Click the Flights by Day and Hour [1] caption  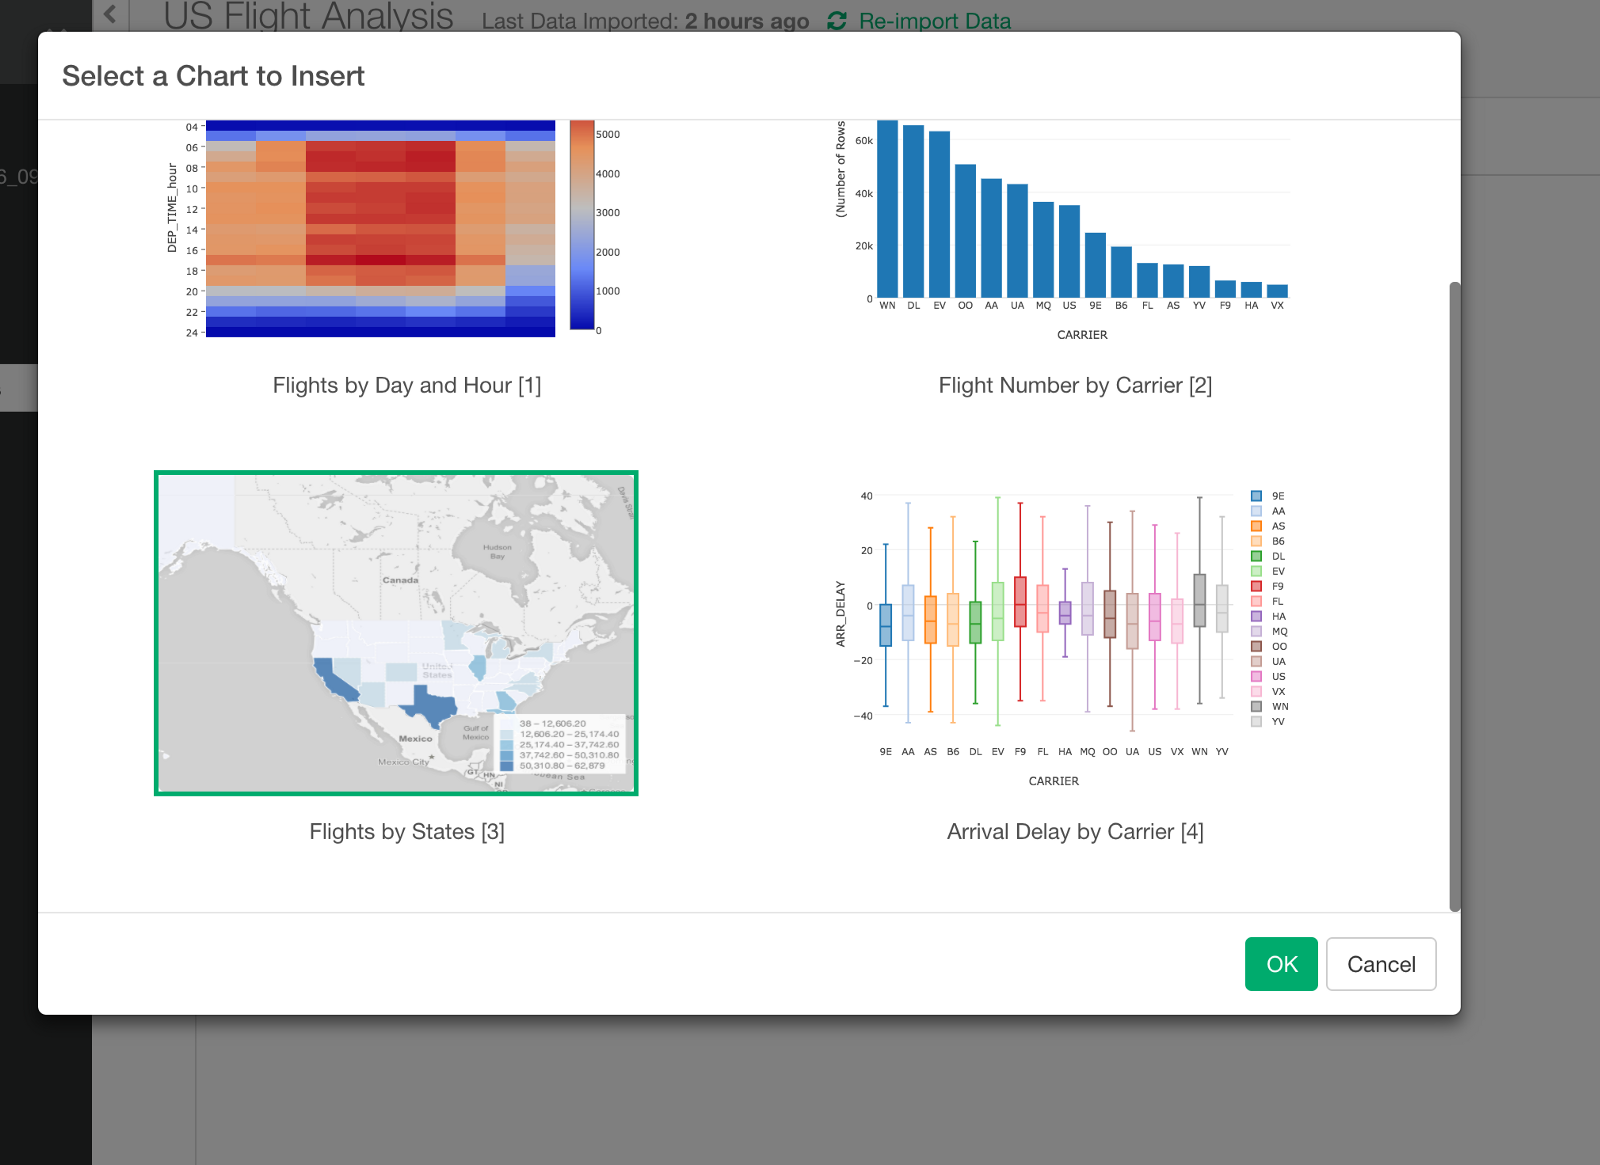coord(407,386)
